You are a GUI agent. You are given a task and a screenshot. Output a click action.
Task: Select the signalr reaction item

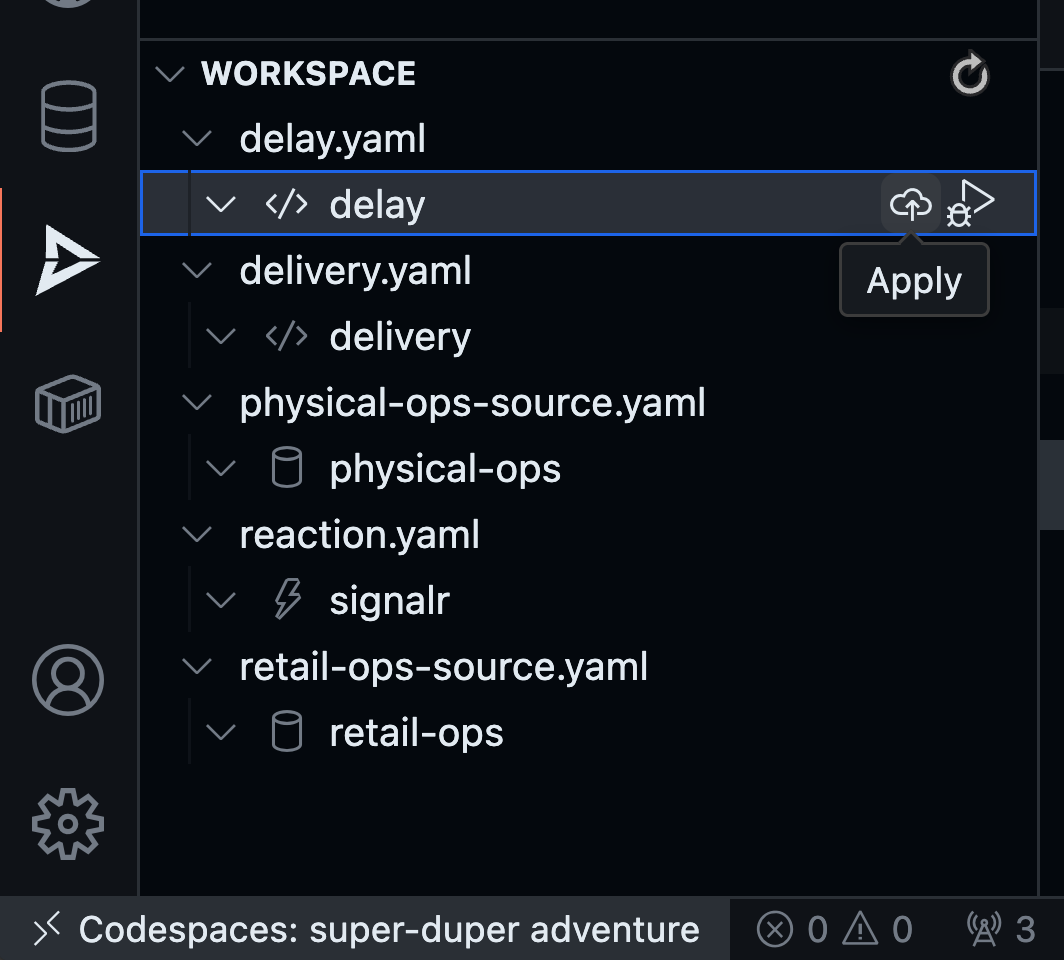pos(390,601)
